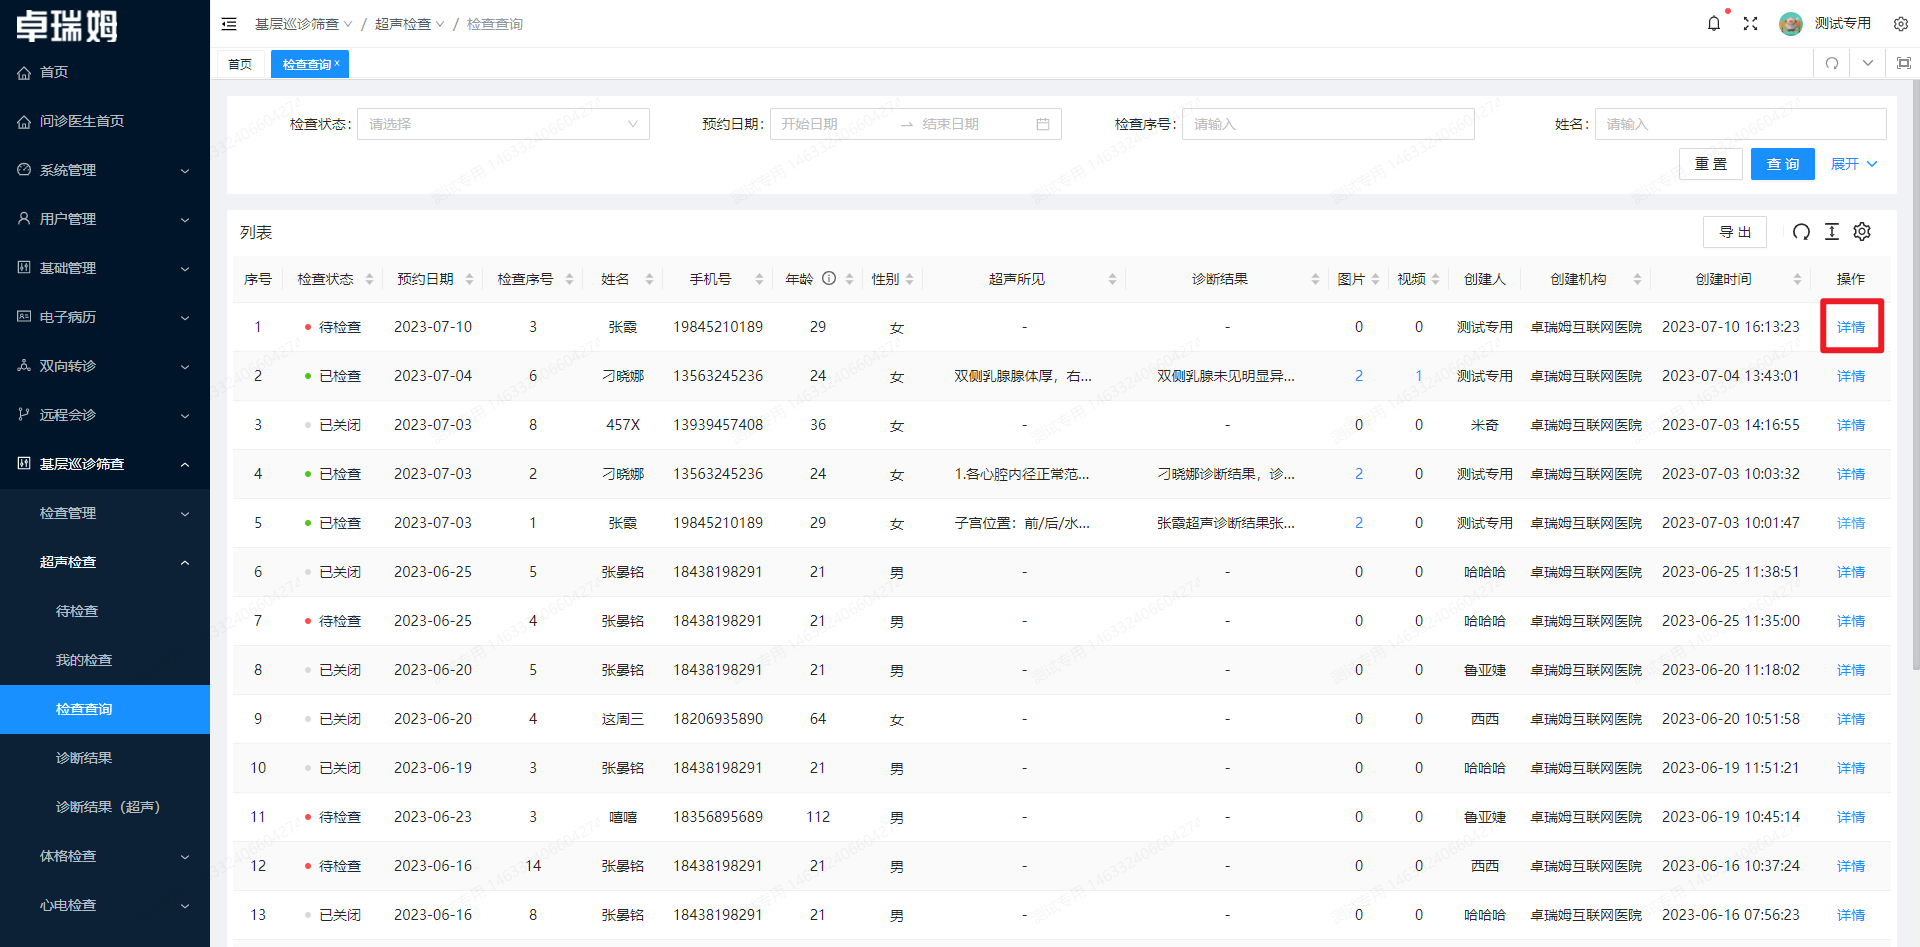Sort by 检查序号 column
Viewport: 1920px width, 947px height.
click(x=569, y=279)
